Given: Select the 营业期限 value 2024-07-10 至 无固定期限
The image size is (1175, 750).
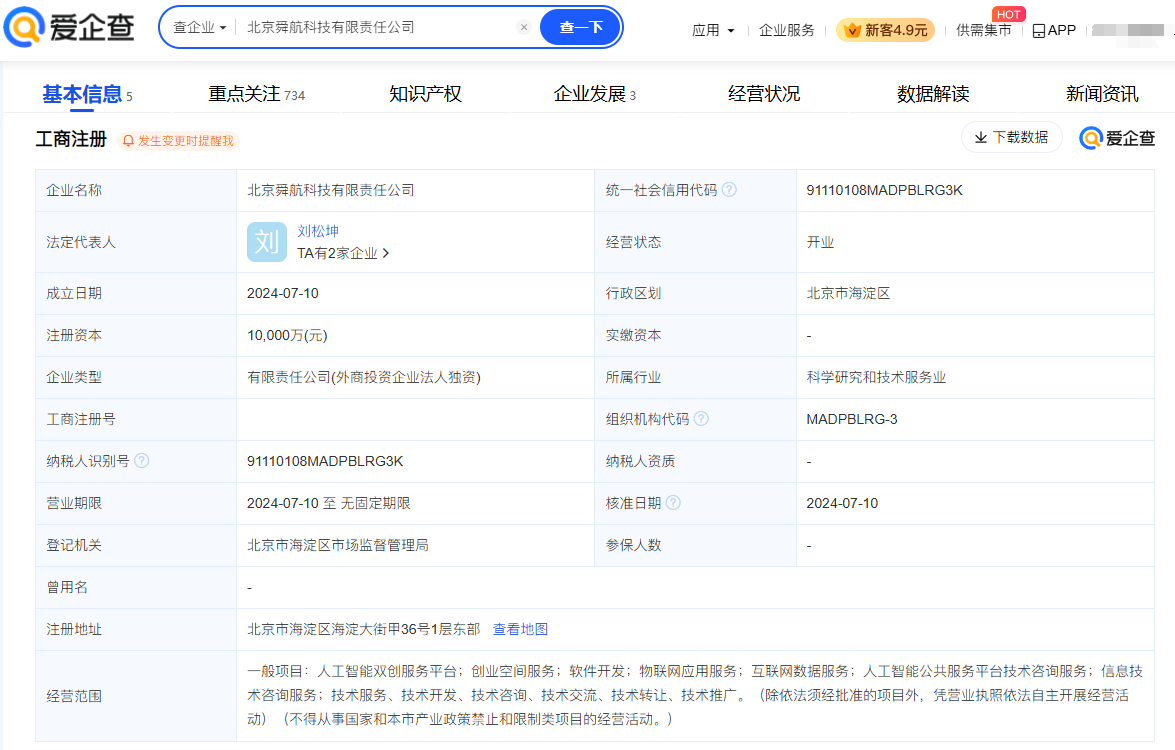Looking at the screenshot, I should pos(328,503).
